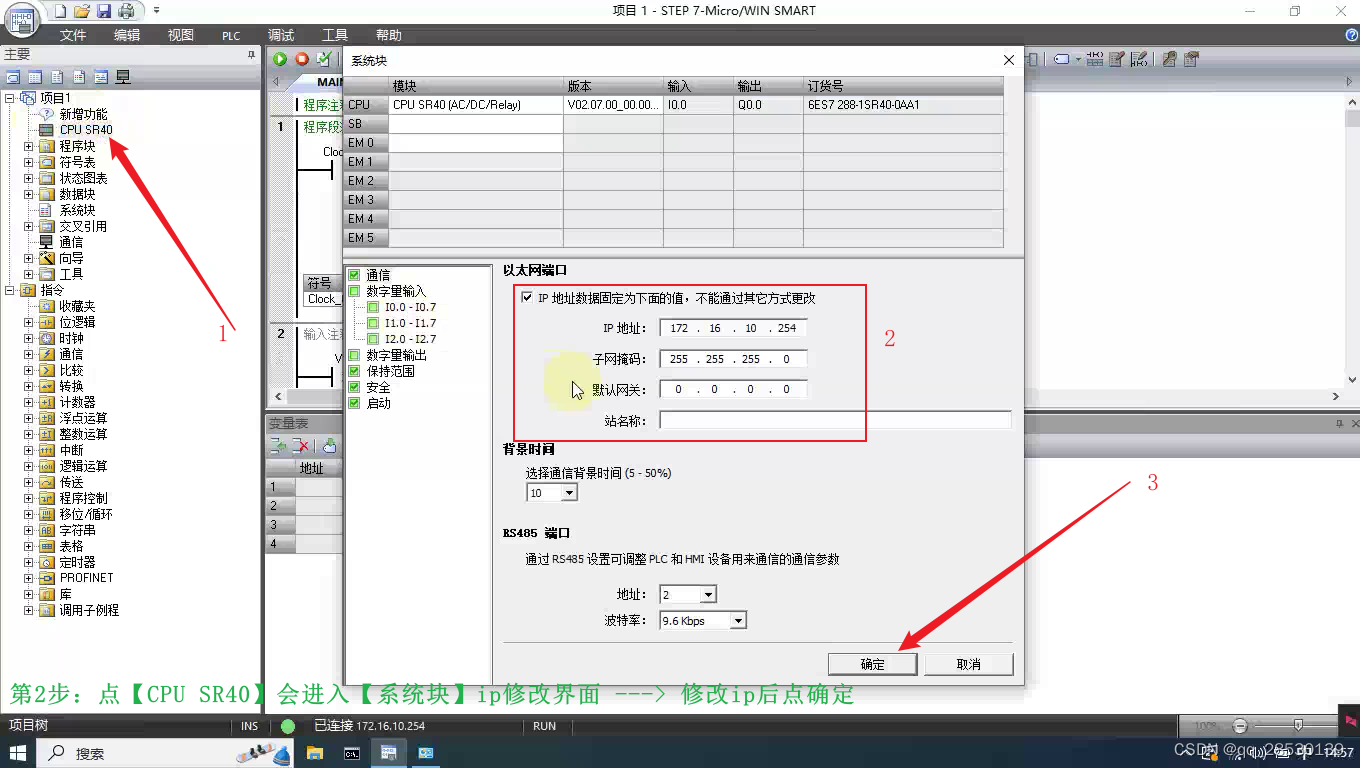Toggle the 保持范围 checkbox
This screenshot has height=768, width=1360.
(x=354, y=371)
